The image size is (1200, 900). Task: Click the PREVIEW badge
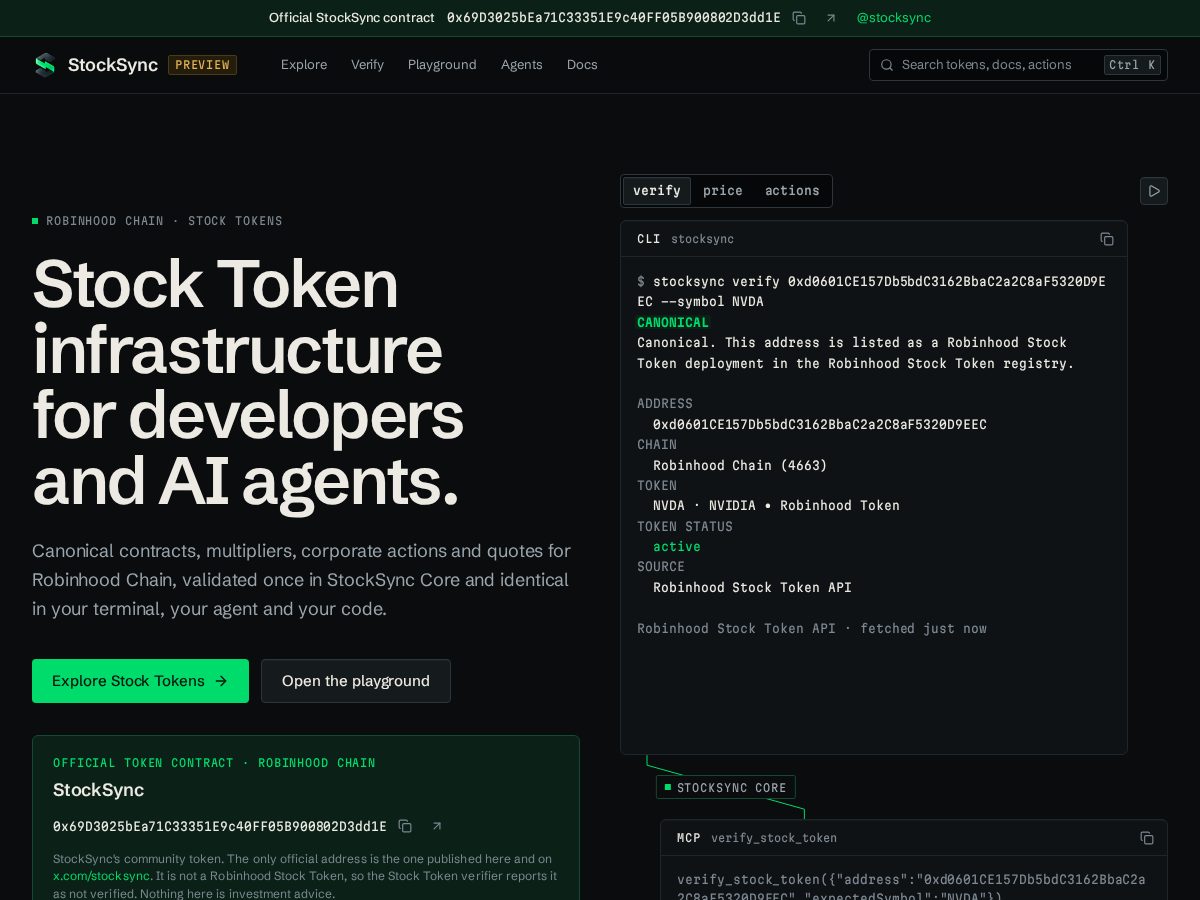(202, 65)
